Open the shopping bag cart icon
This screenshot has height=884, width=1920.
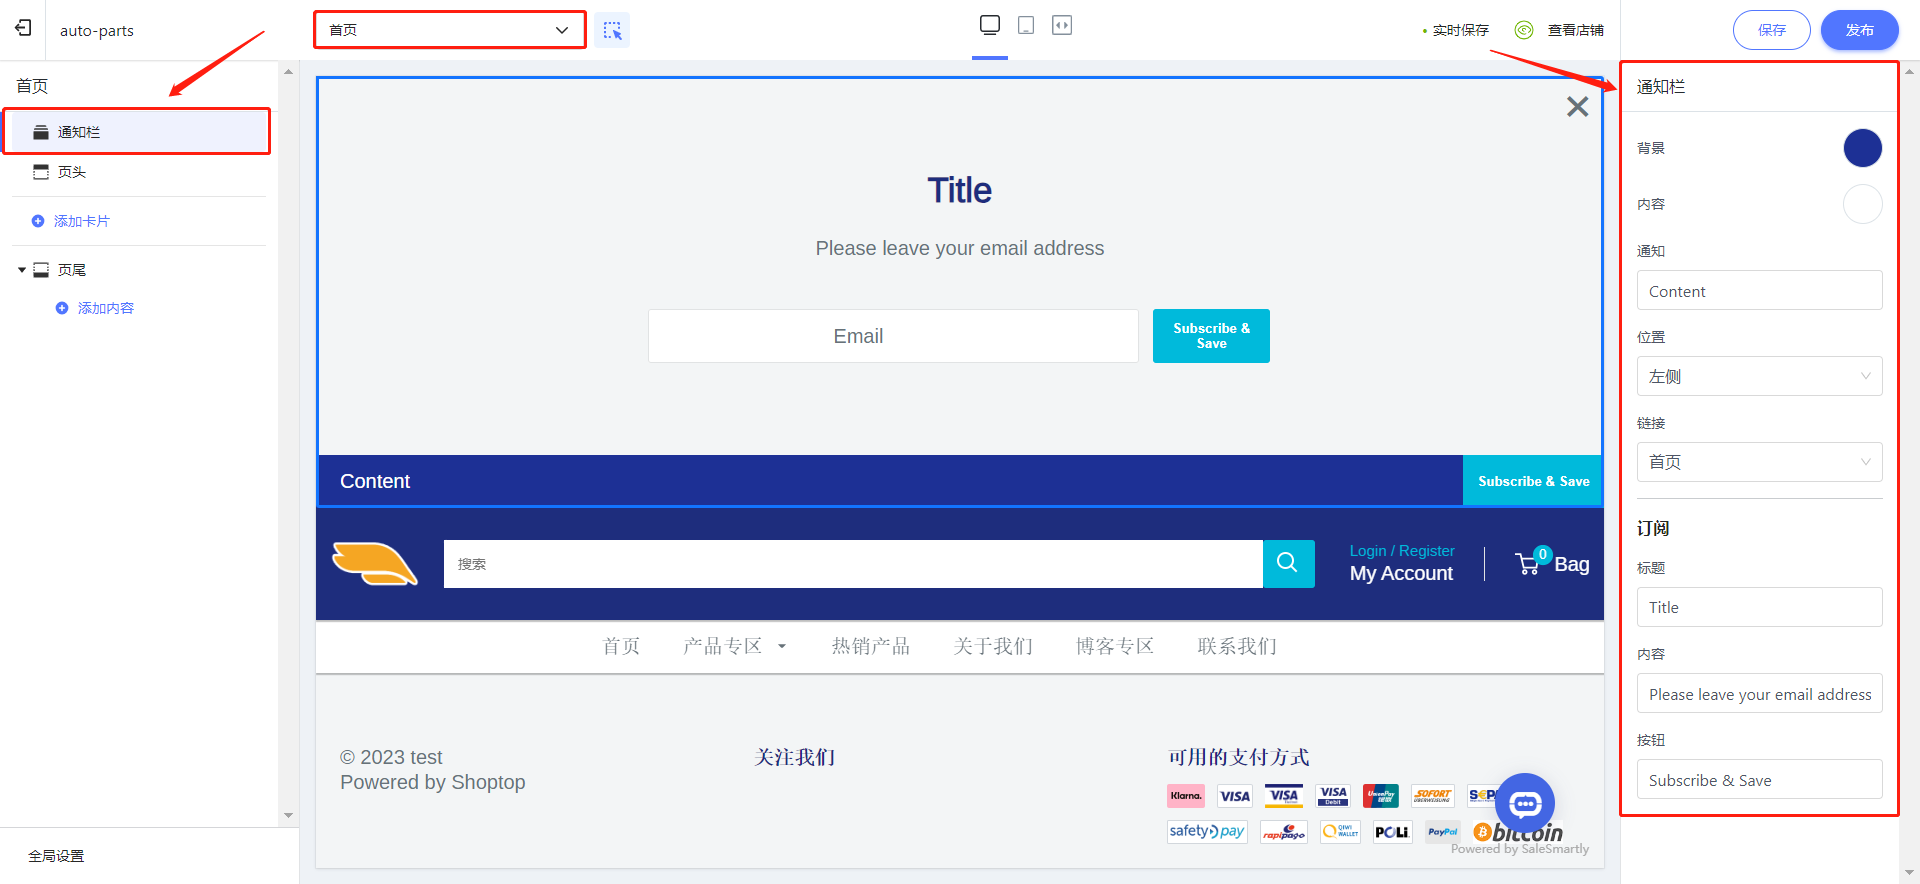(x=1529, y=564)
